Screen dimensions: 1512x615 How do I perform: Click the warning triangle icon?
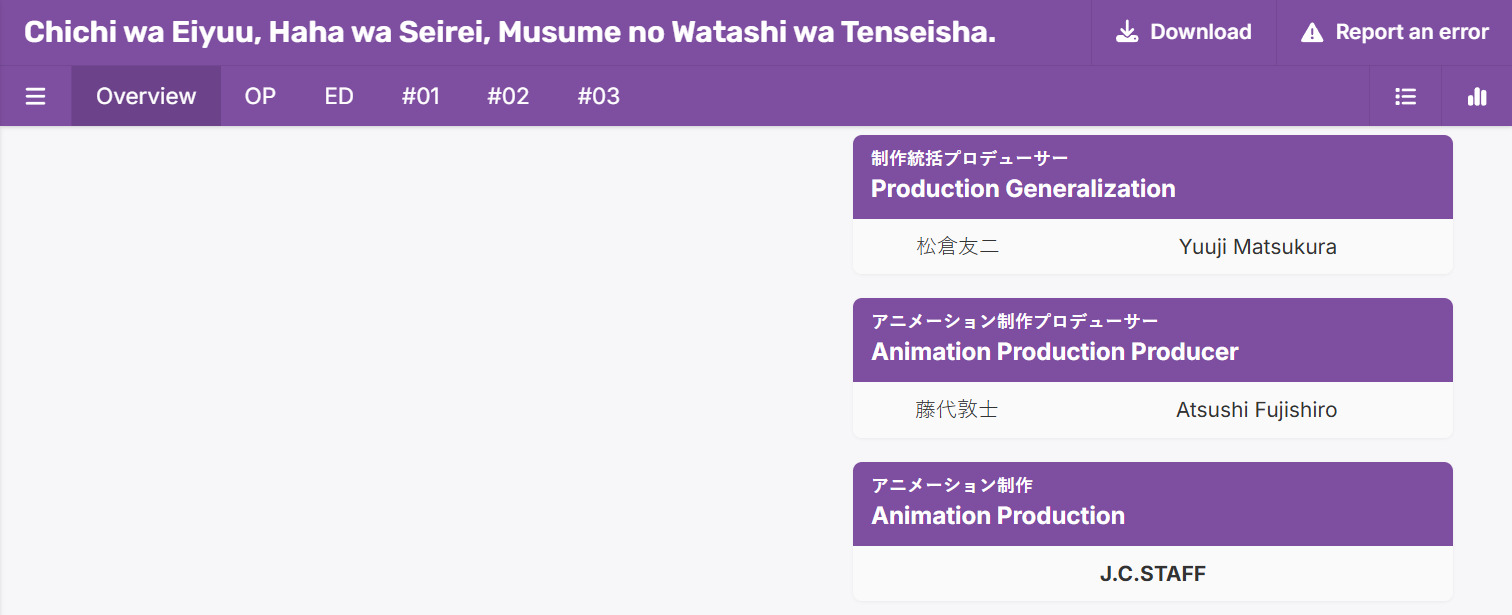[x=1312, y=33]
